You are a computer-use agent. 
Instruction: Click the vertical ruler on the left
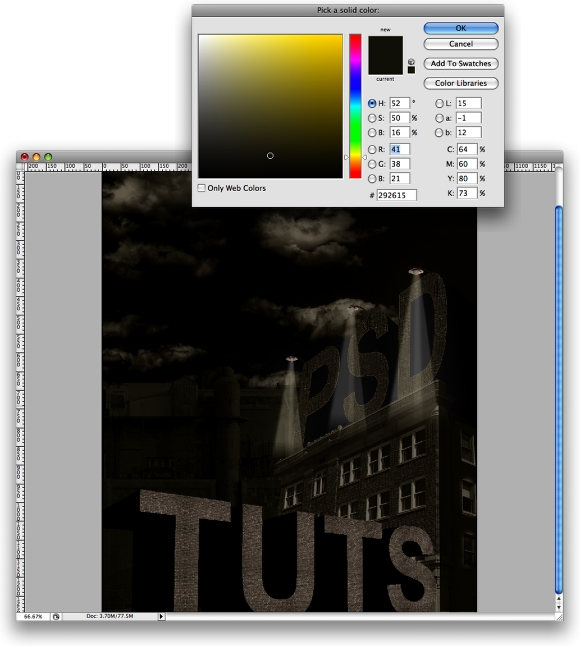pos(20,391)
